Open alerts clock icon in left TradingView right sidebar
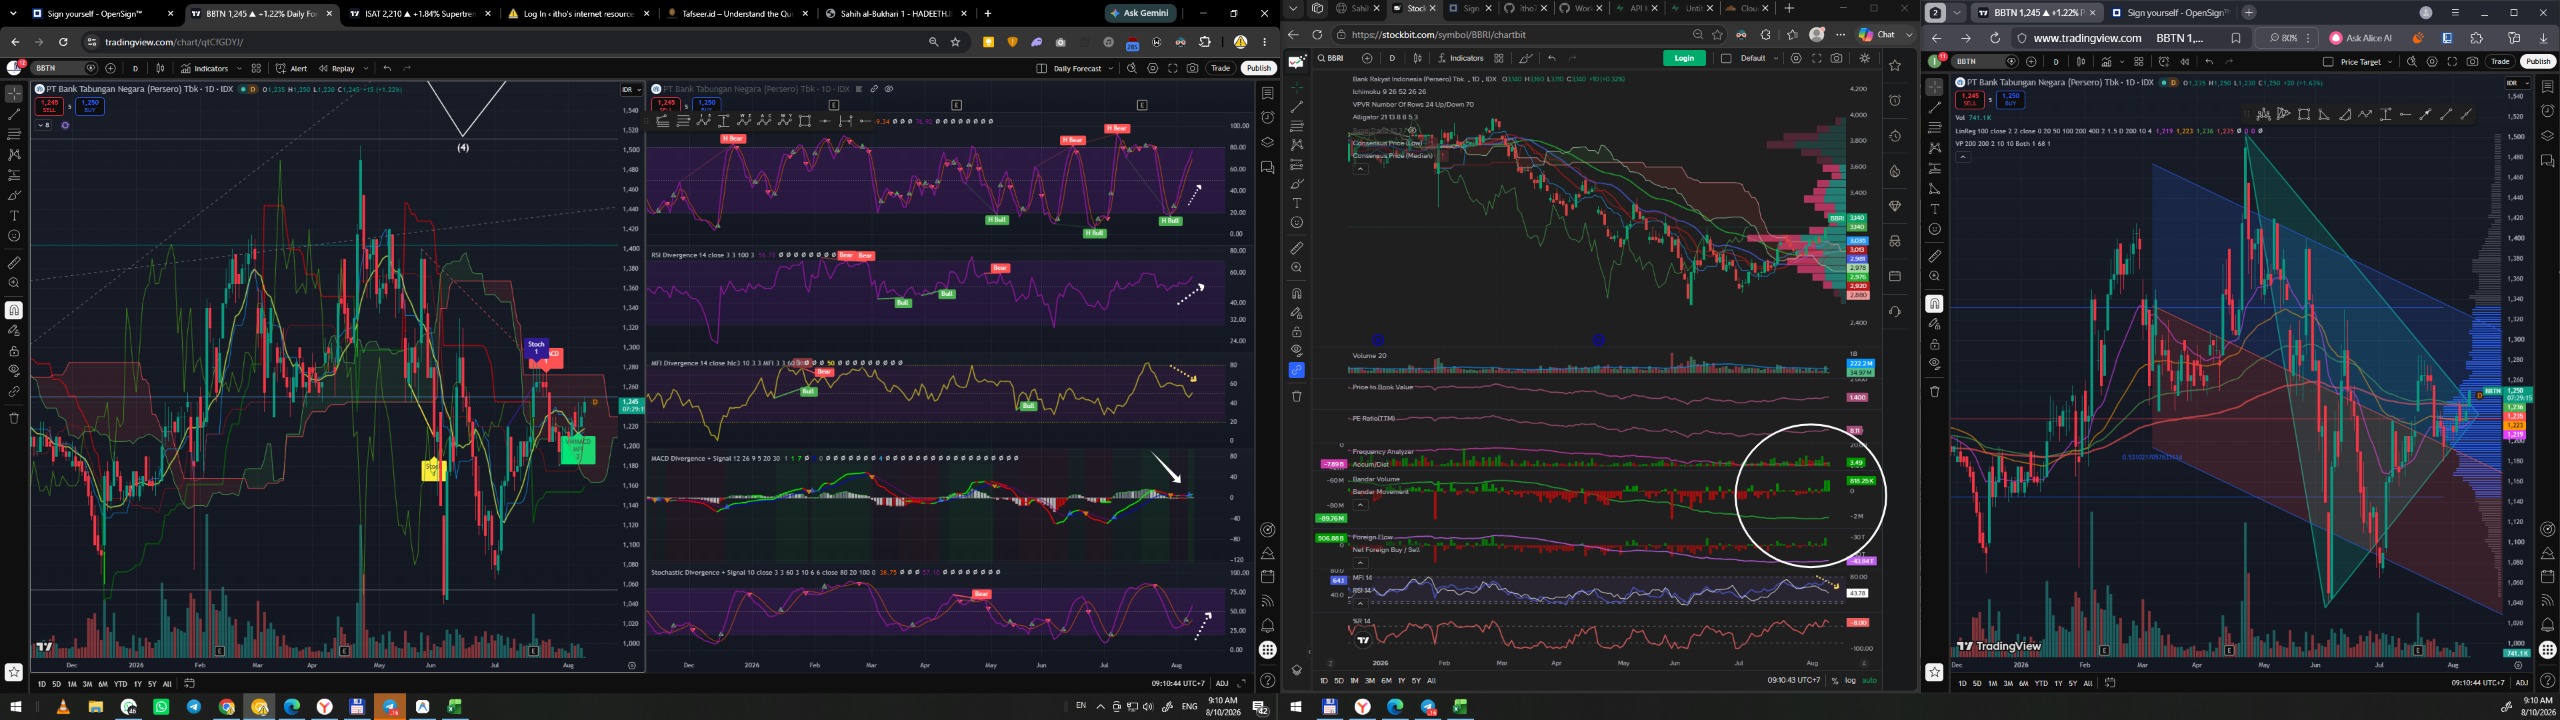Screen dimensions: 2560x720 point(1267,118)
